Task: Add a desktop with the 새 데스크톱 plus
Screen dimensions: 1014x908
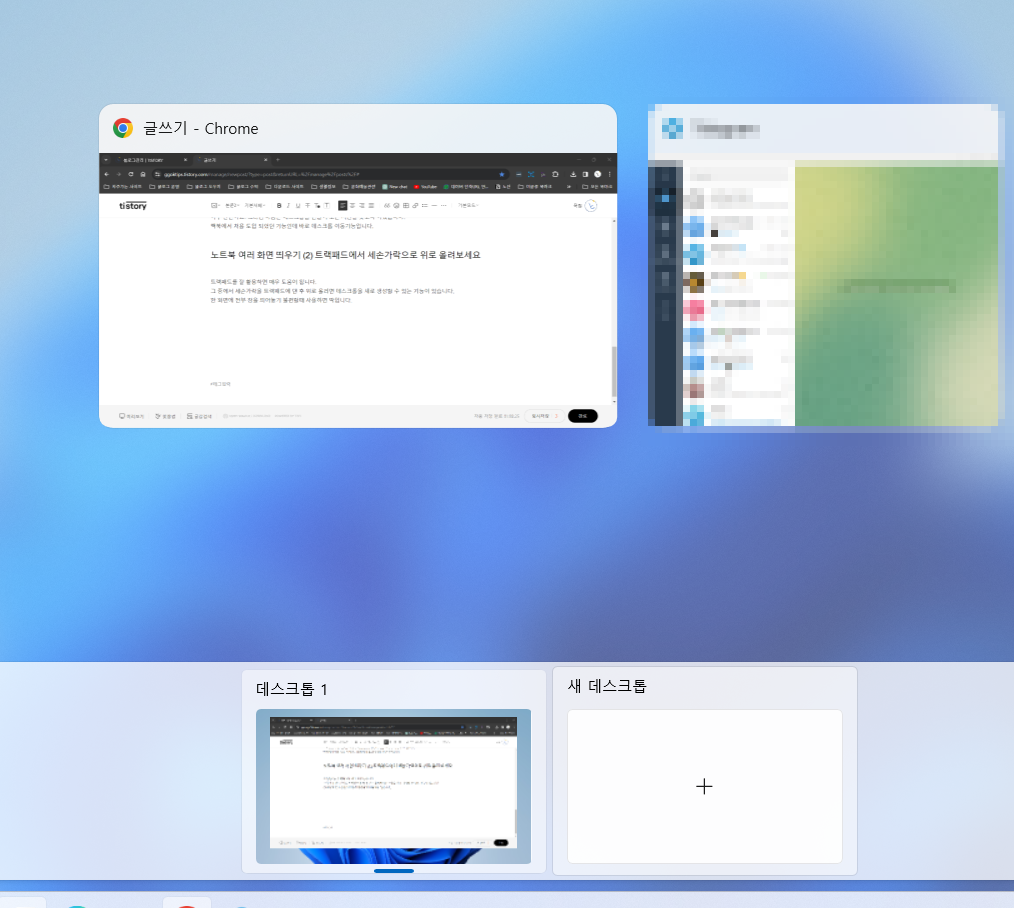Action: [704, 786]
